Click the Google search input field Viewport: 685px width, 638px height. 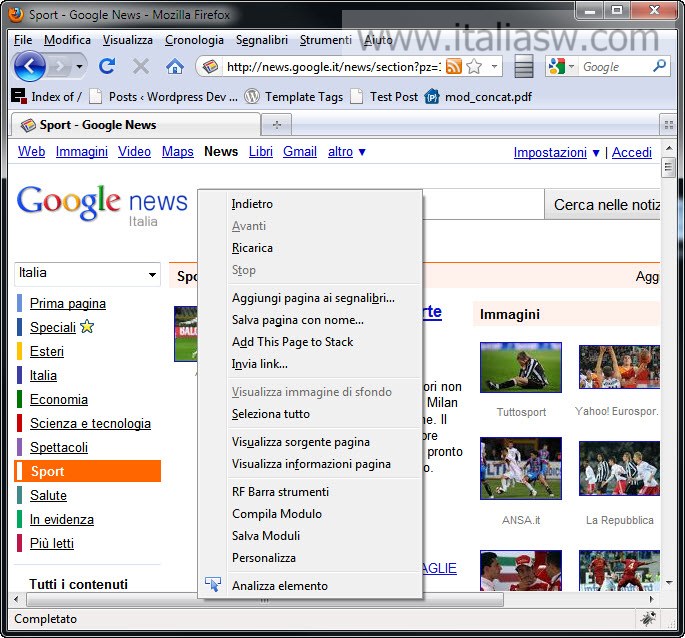(614, 67)
